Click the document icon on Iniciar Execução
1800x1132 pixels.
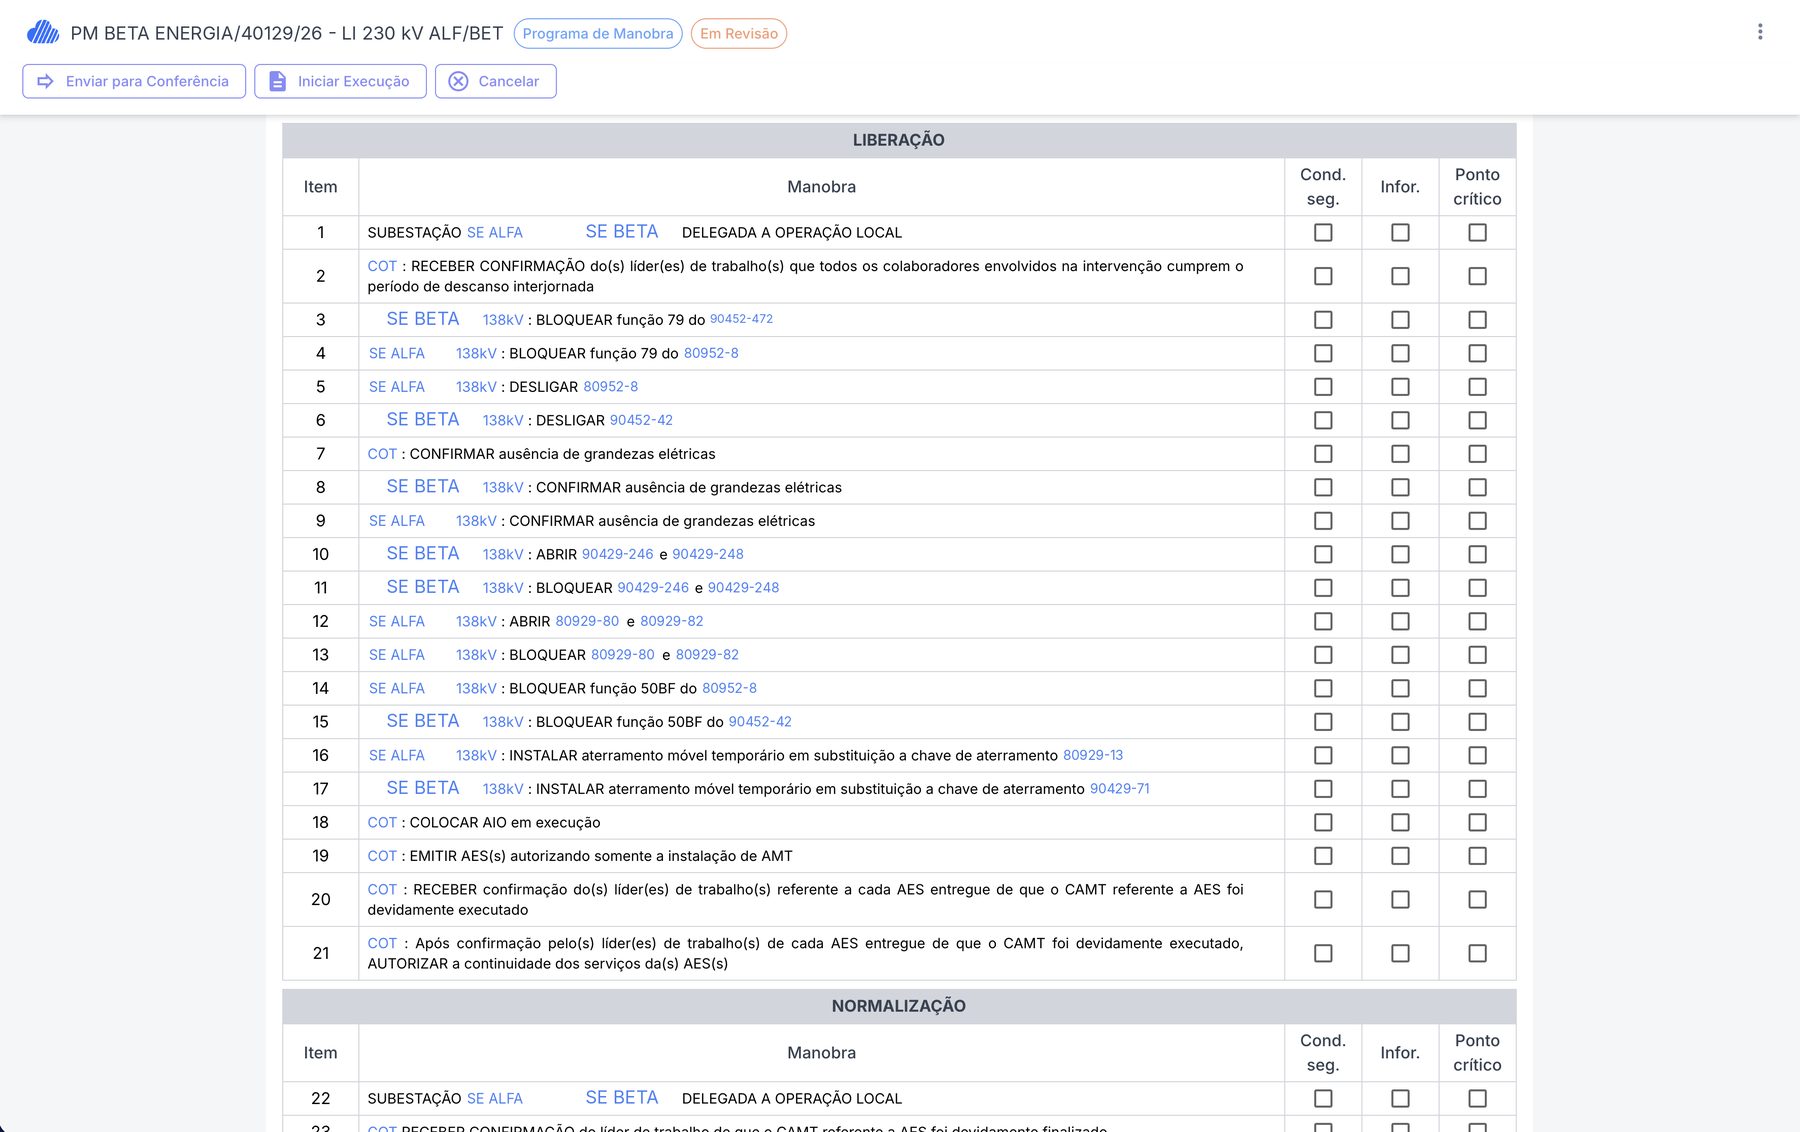[278, 81]
